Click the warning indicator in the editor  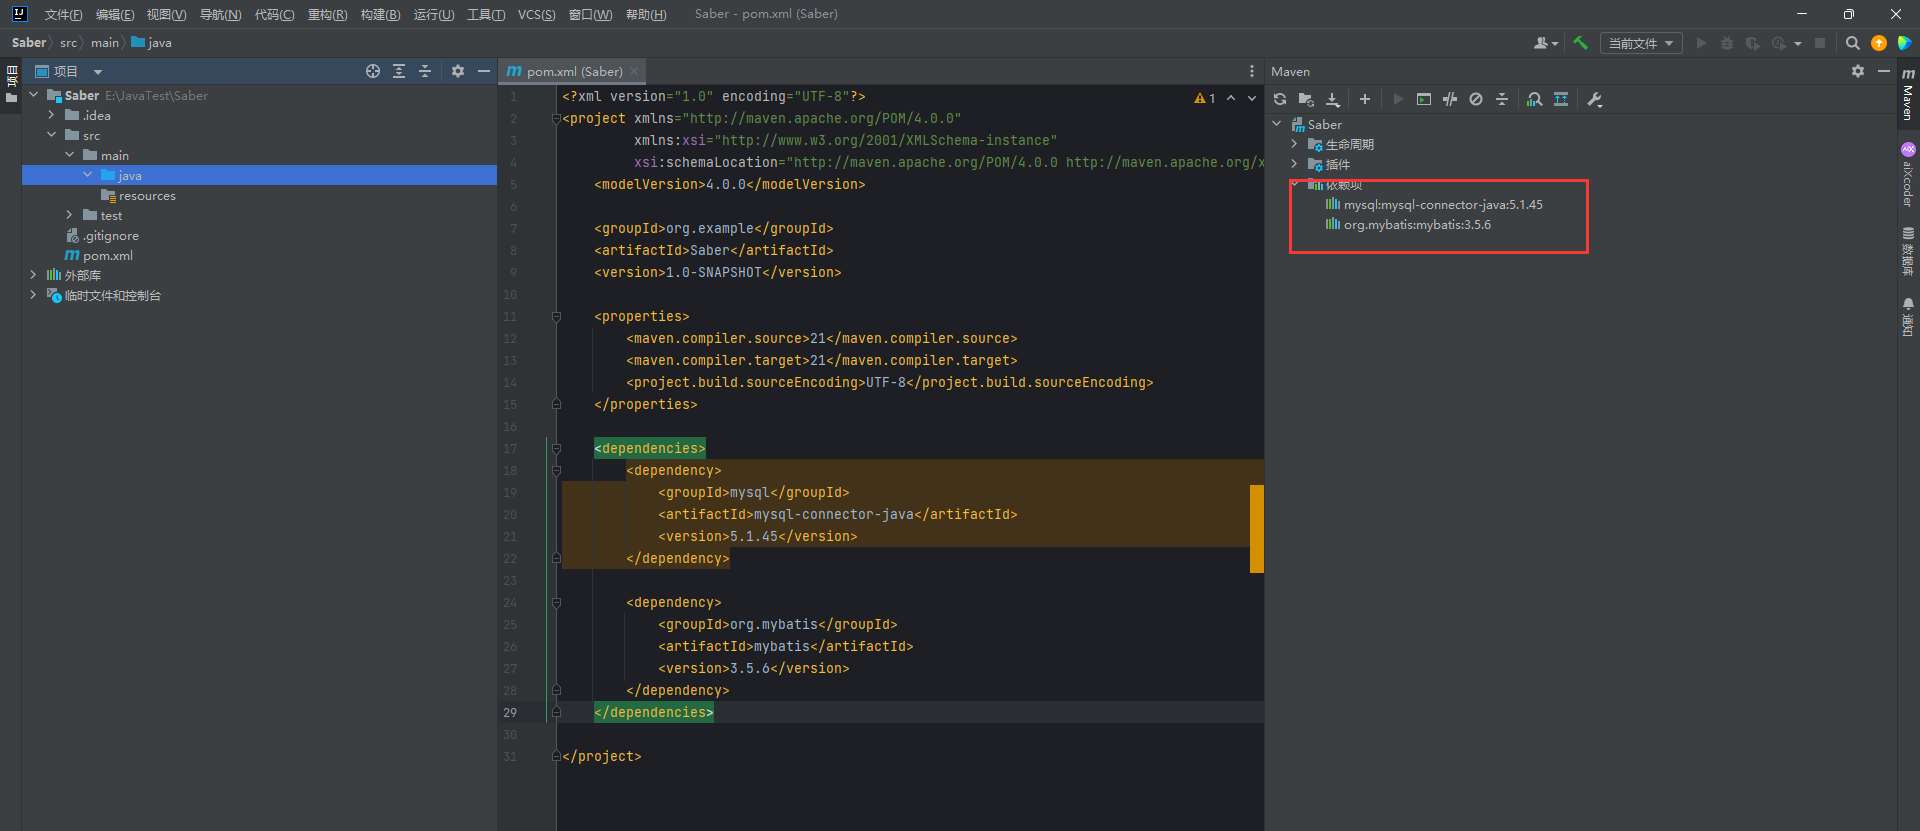click(1204, 98)
